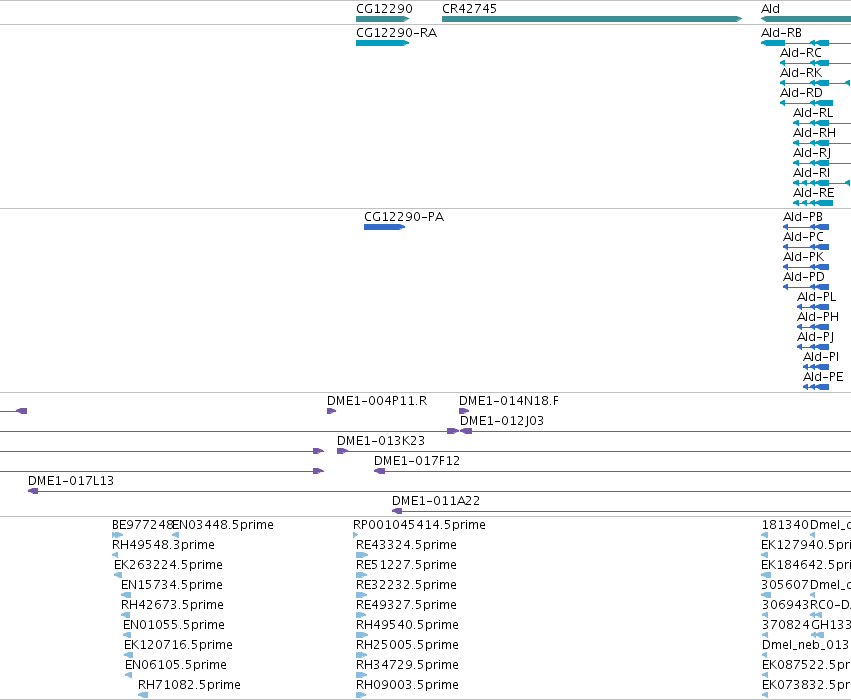Open the EK120716.5prime EST label
The width and height of the screenshot is (851, 700).
(x=178, y=646)
